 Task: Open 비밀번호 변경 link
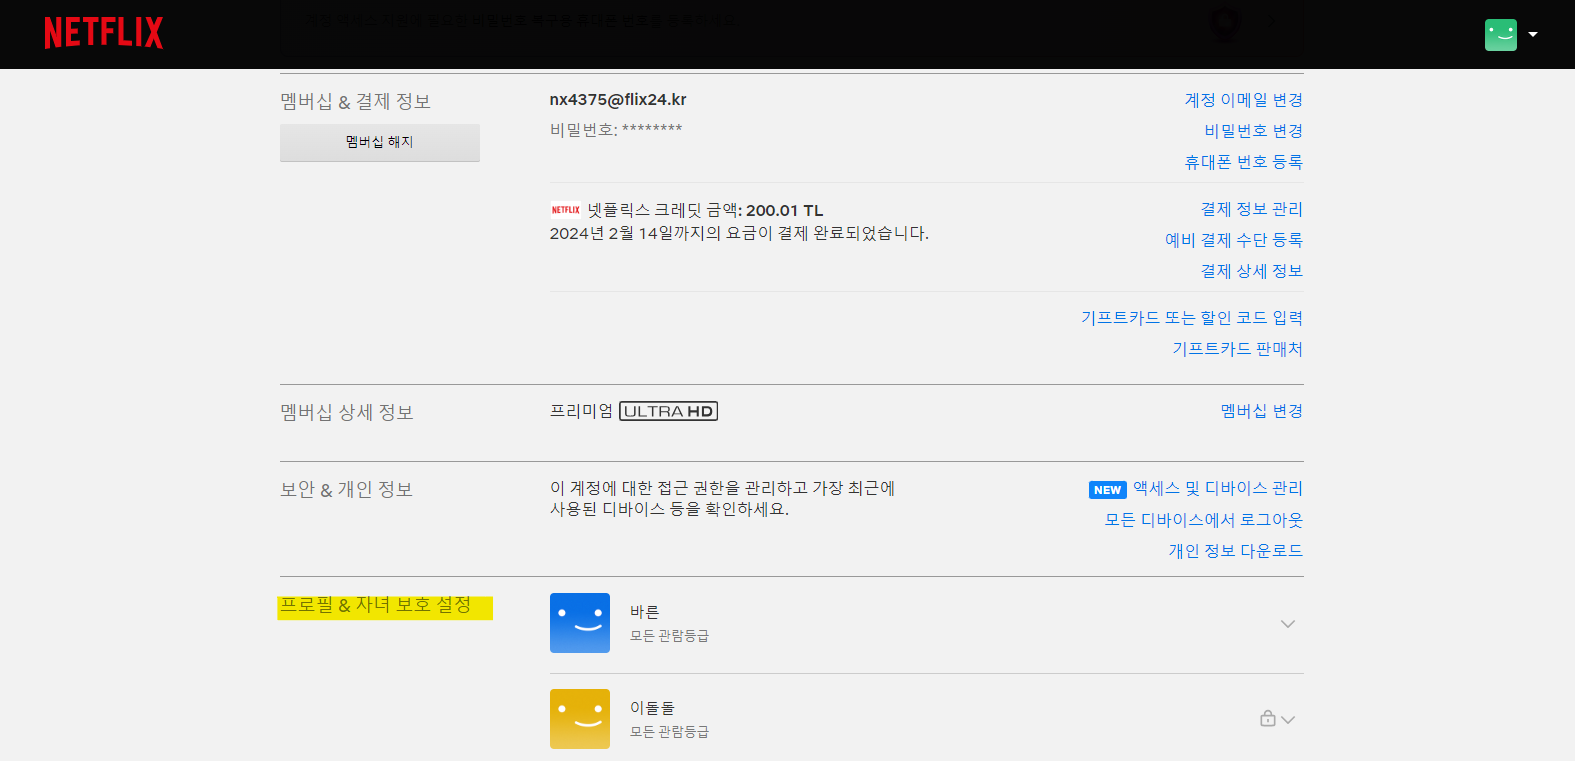coord(1253,131)
